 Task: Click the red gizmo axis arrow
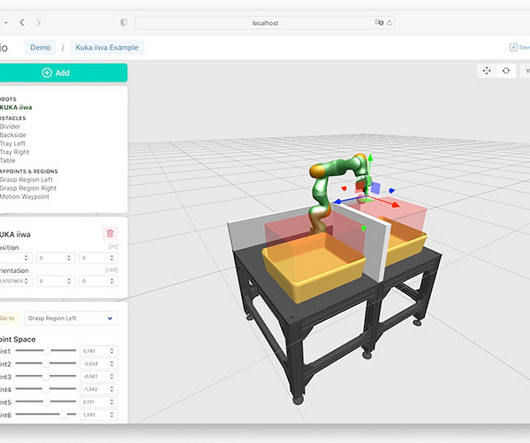click(x=394, y=204)
